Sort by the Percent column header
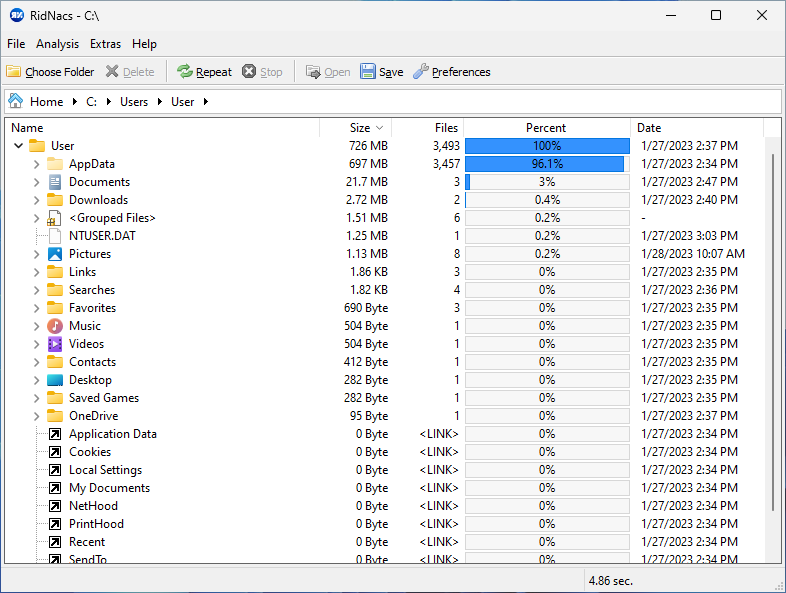Screen dimensions: 786x593 click(547, 128)
